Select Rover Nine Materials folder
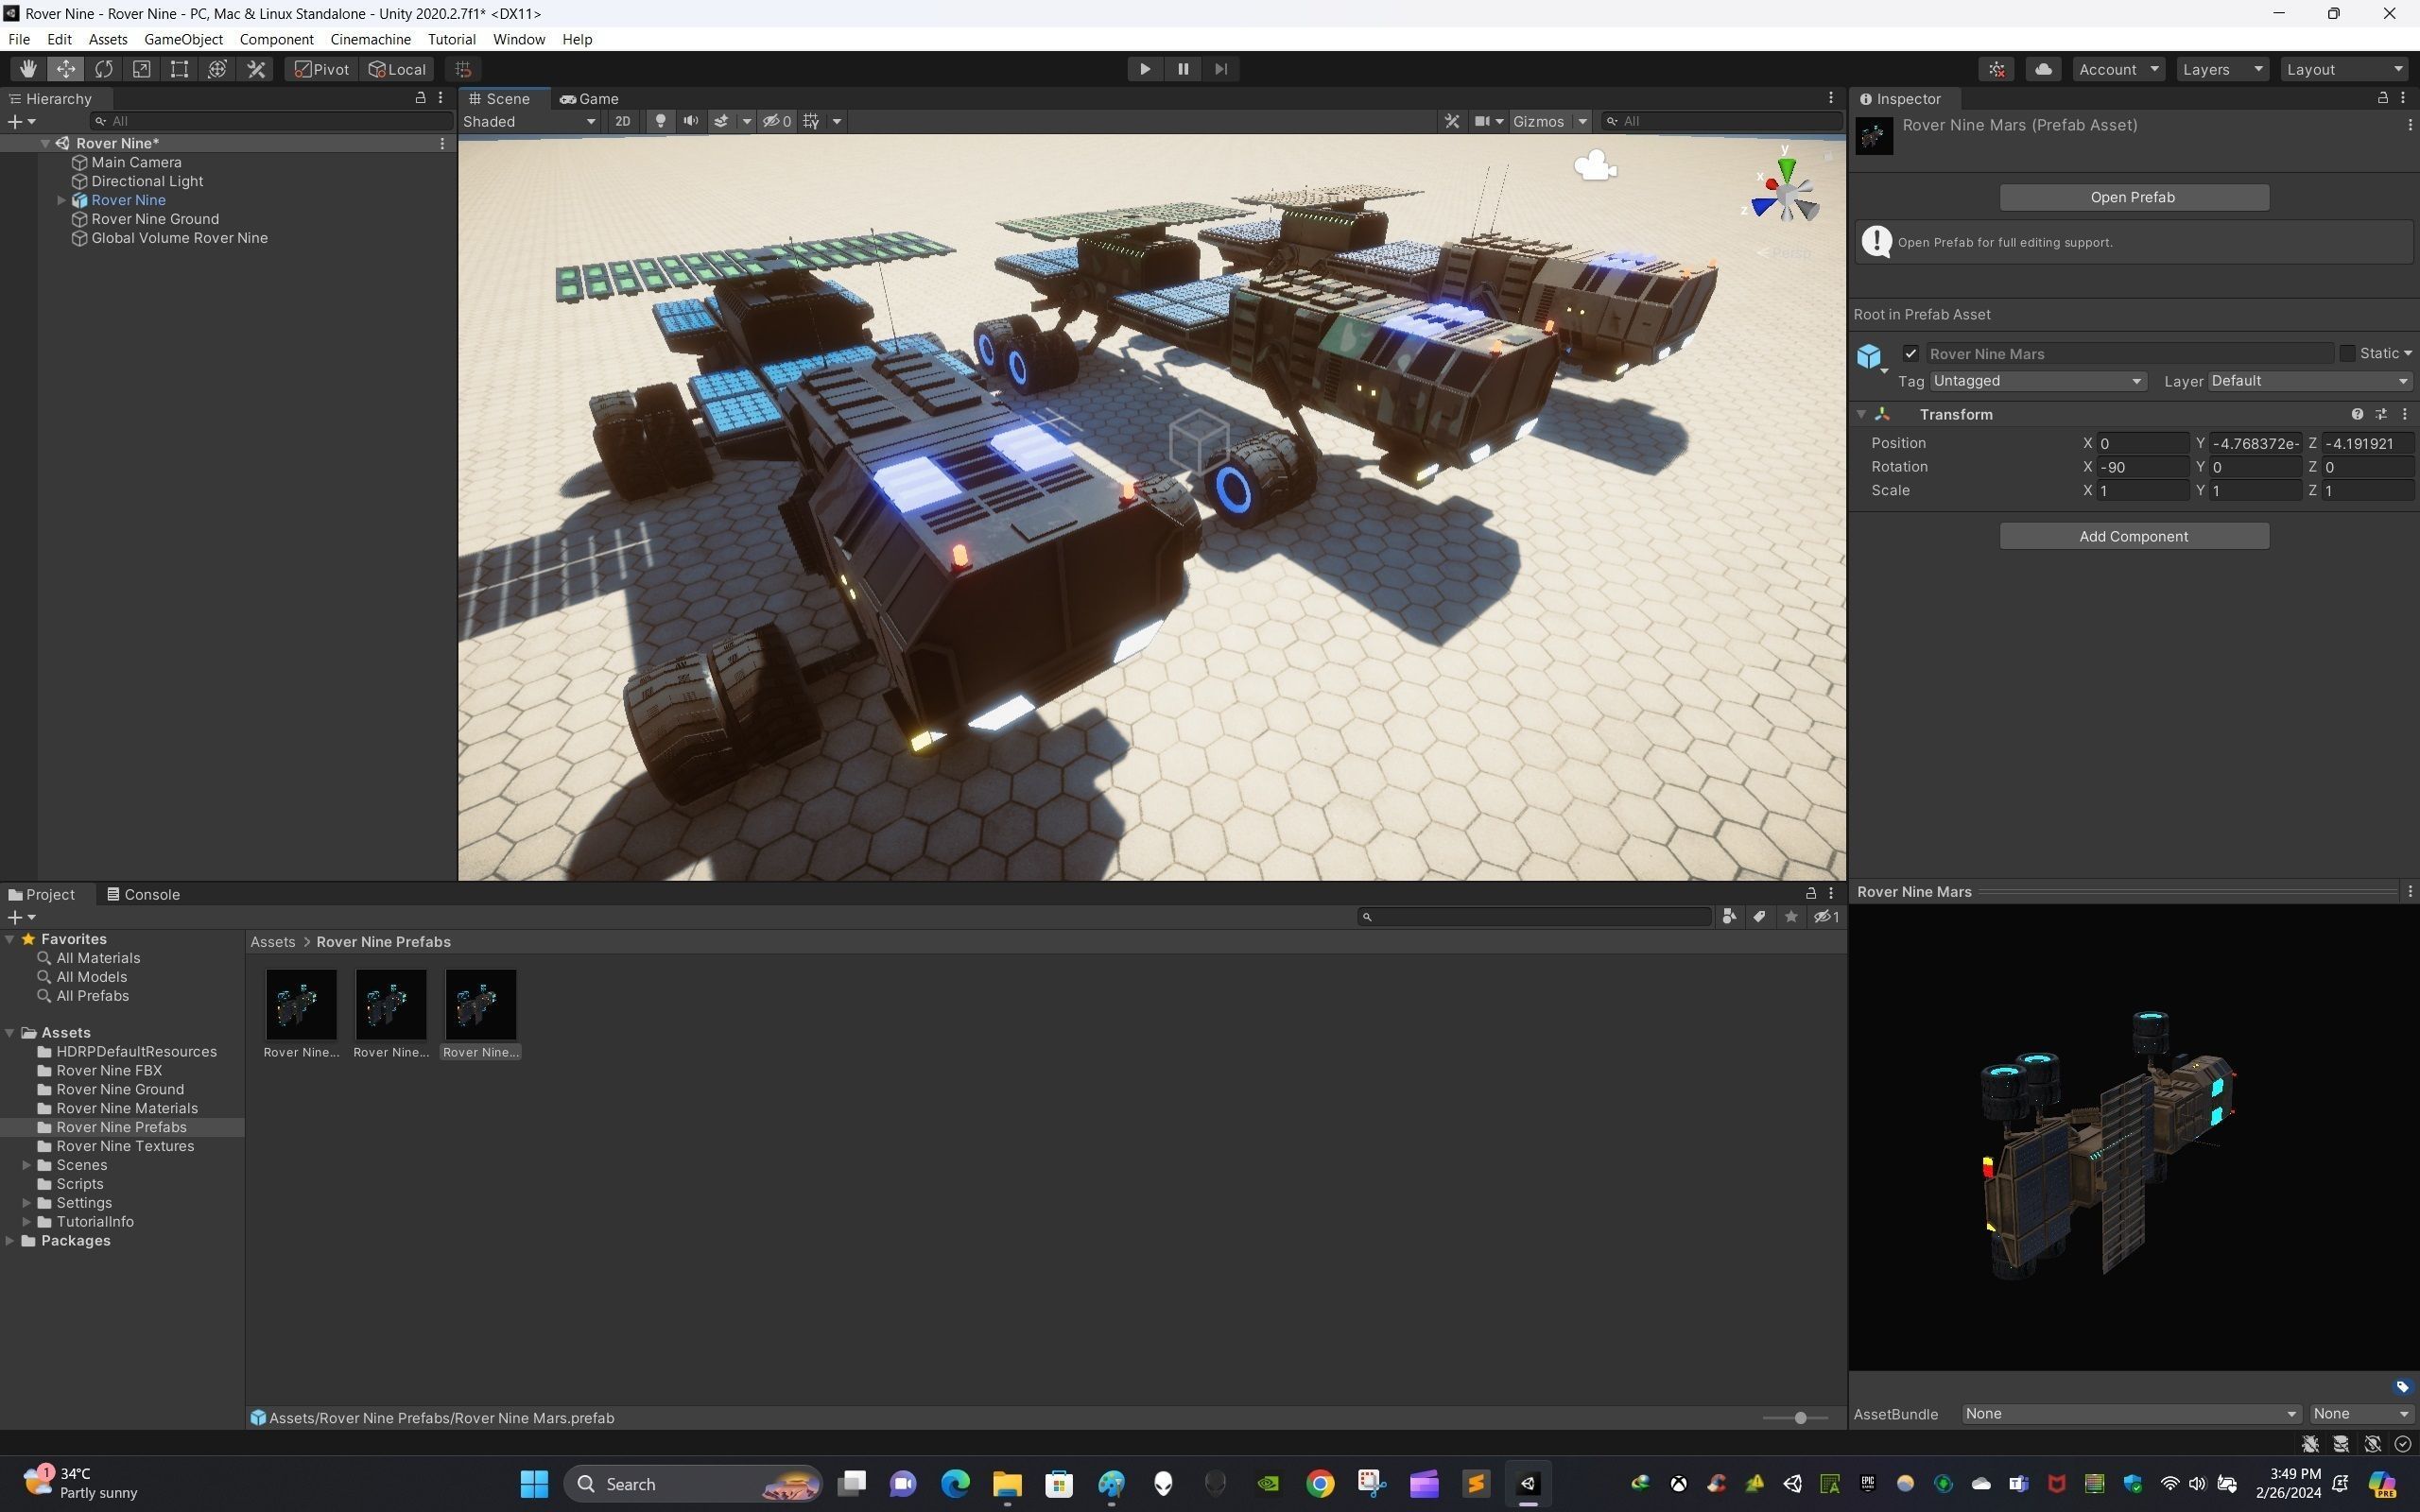 pyautogui.click(x=126, y=1108)
